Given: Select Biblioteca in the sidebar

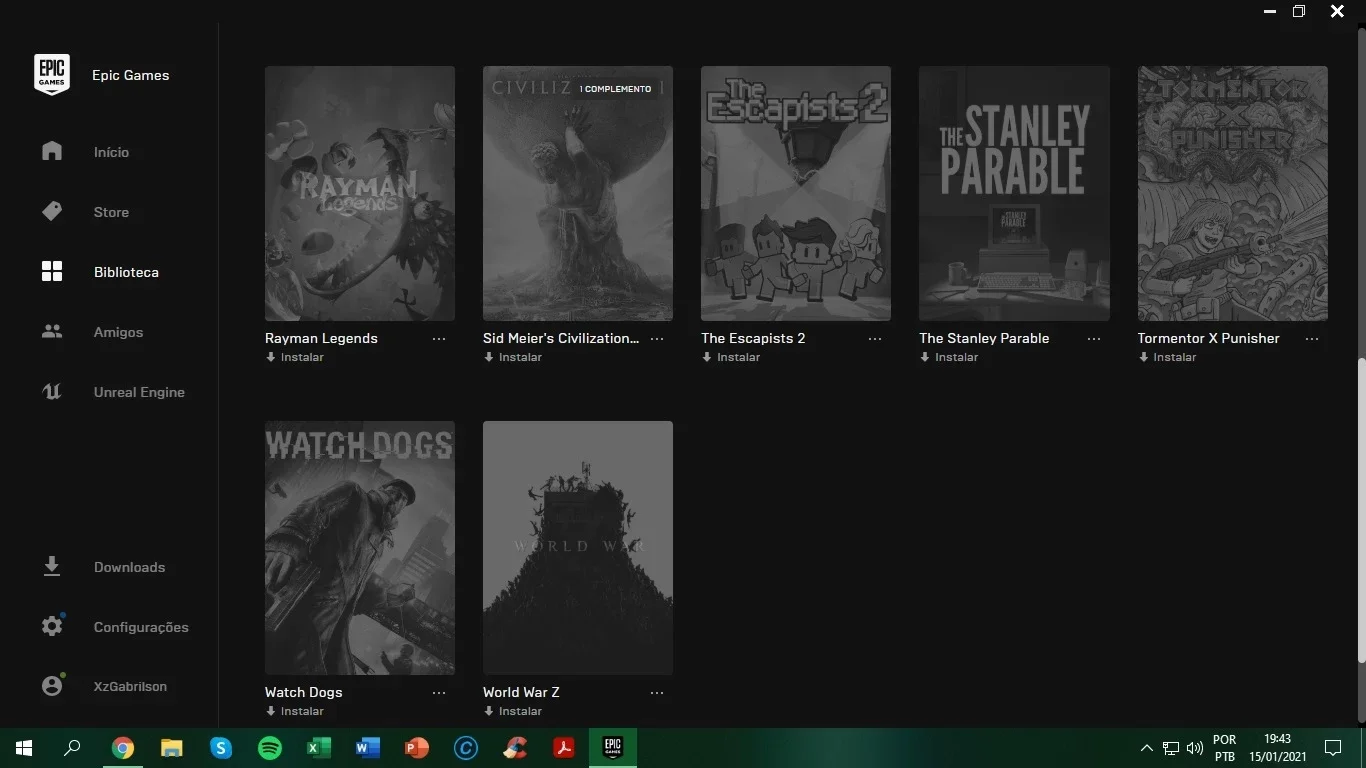Looking at the screenshot, I should click(x=126, y=272).
